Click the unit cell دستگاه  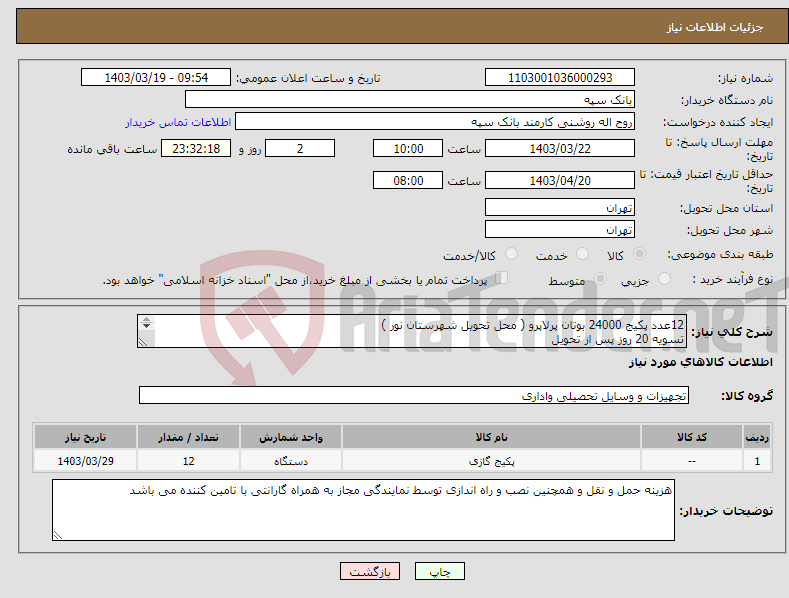coord(291,461)
